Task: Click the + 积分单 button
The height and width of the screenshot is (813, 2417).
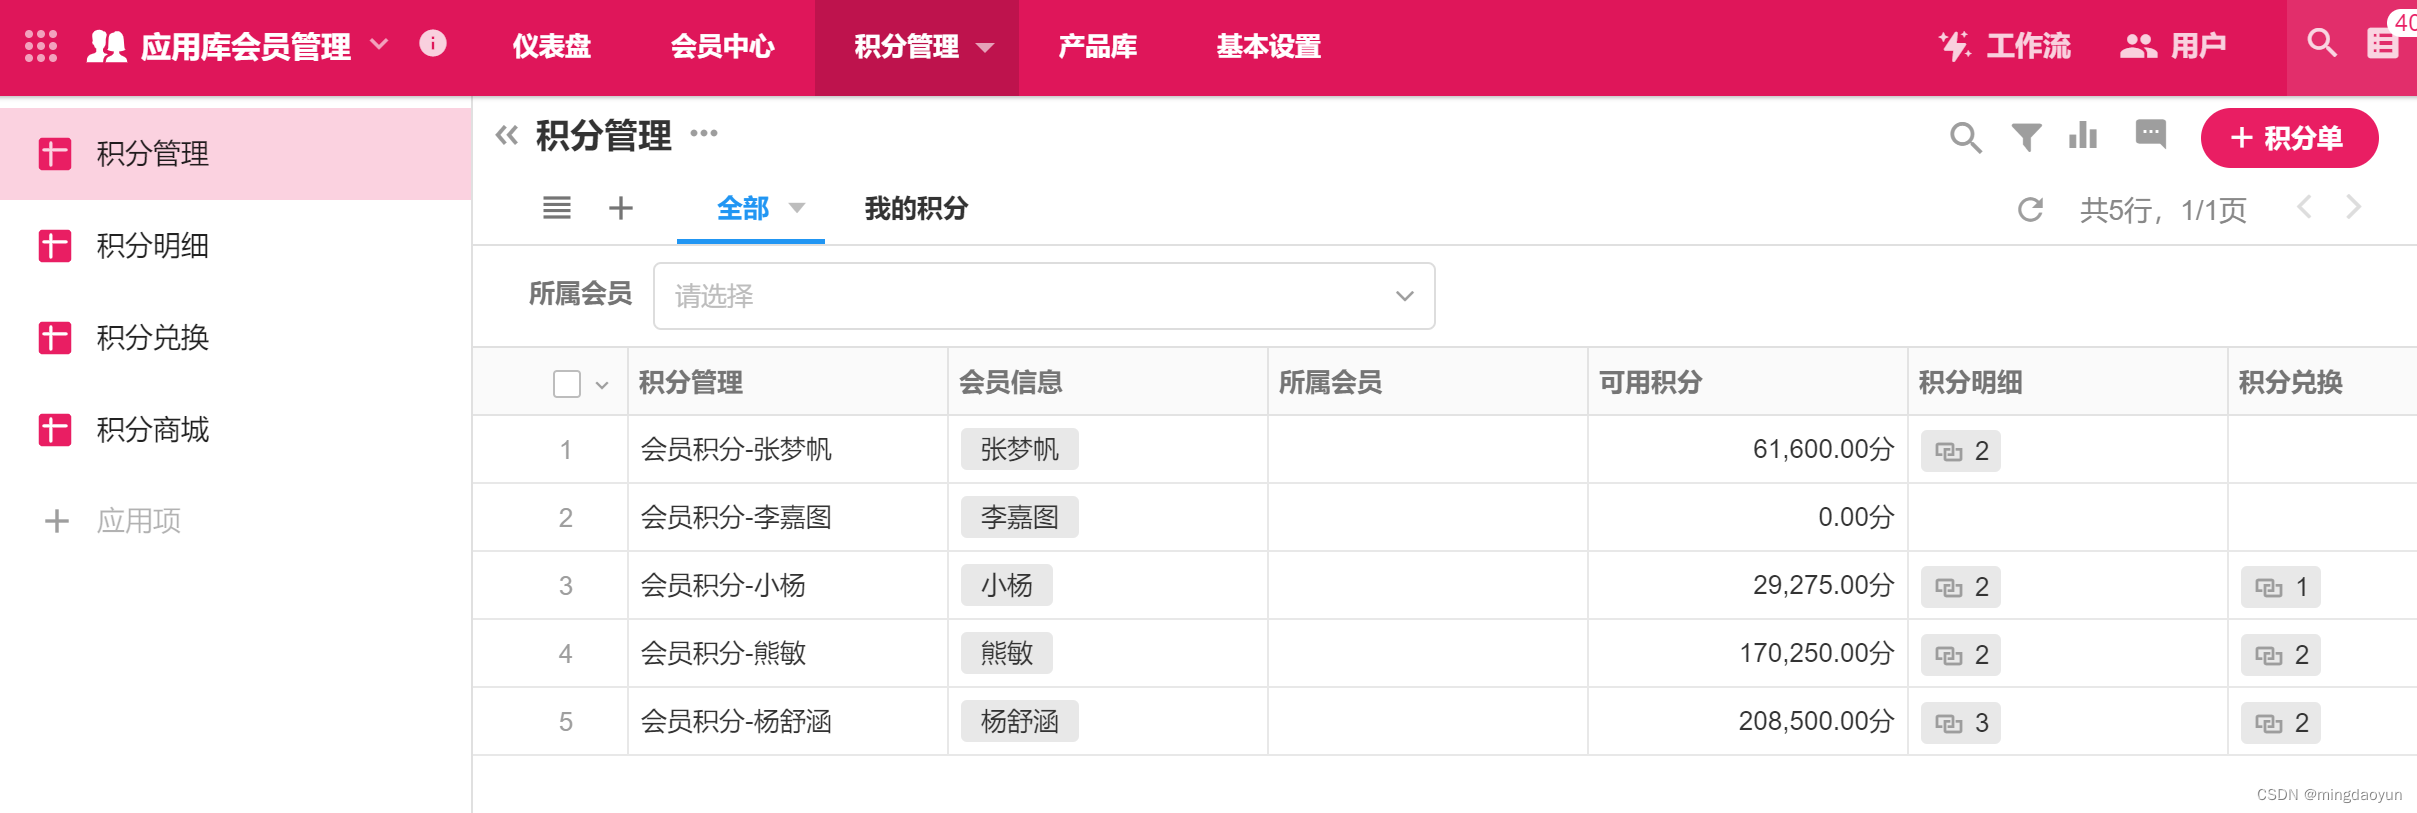Action: coord(2289,138)
